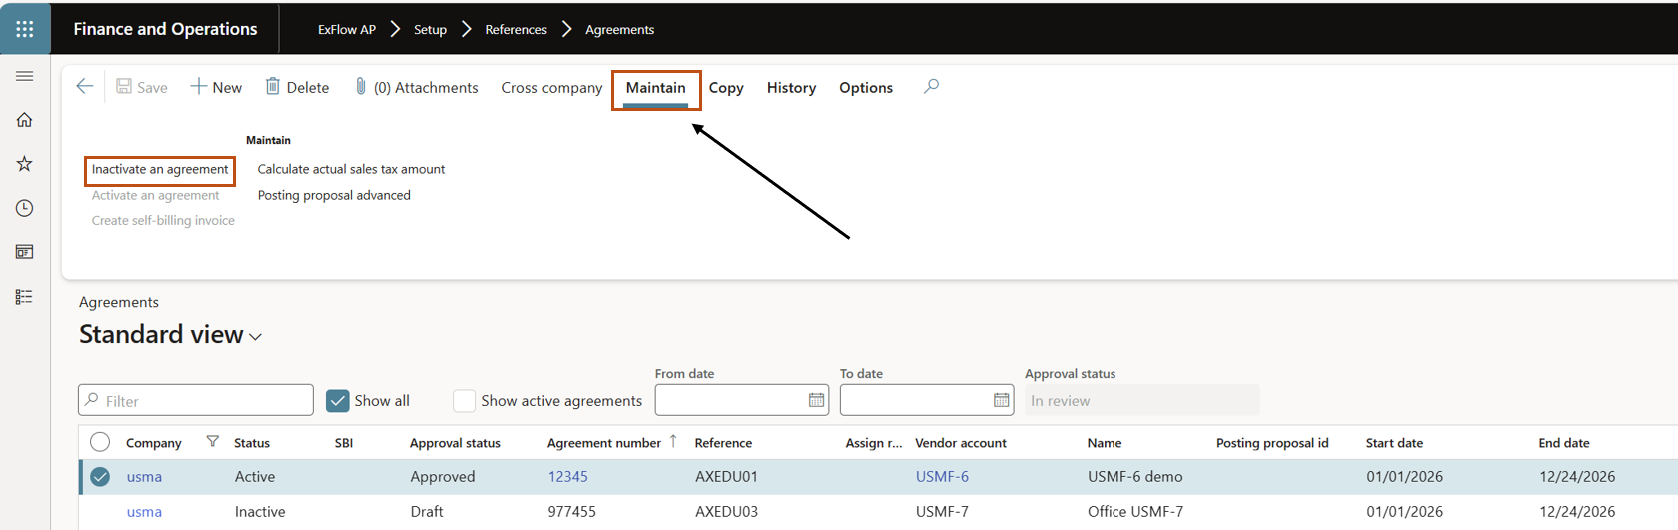
Task: Open Recent clock icon in sidebar
Action: (x=25, y=208)
